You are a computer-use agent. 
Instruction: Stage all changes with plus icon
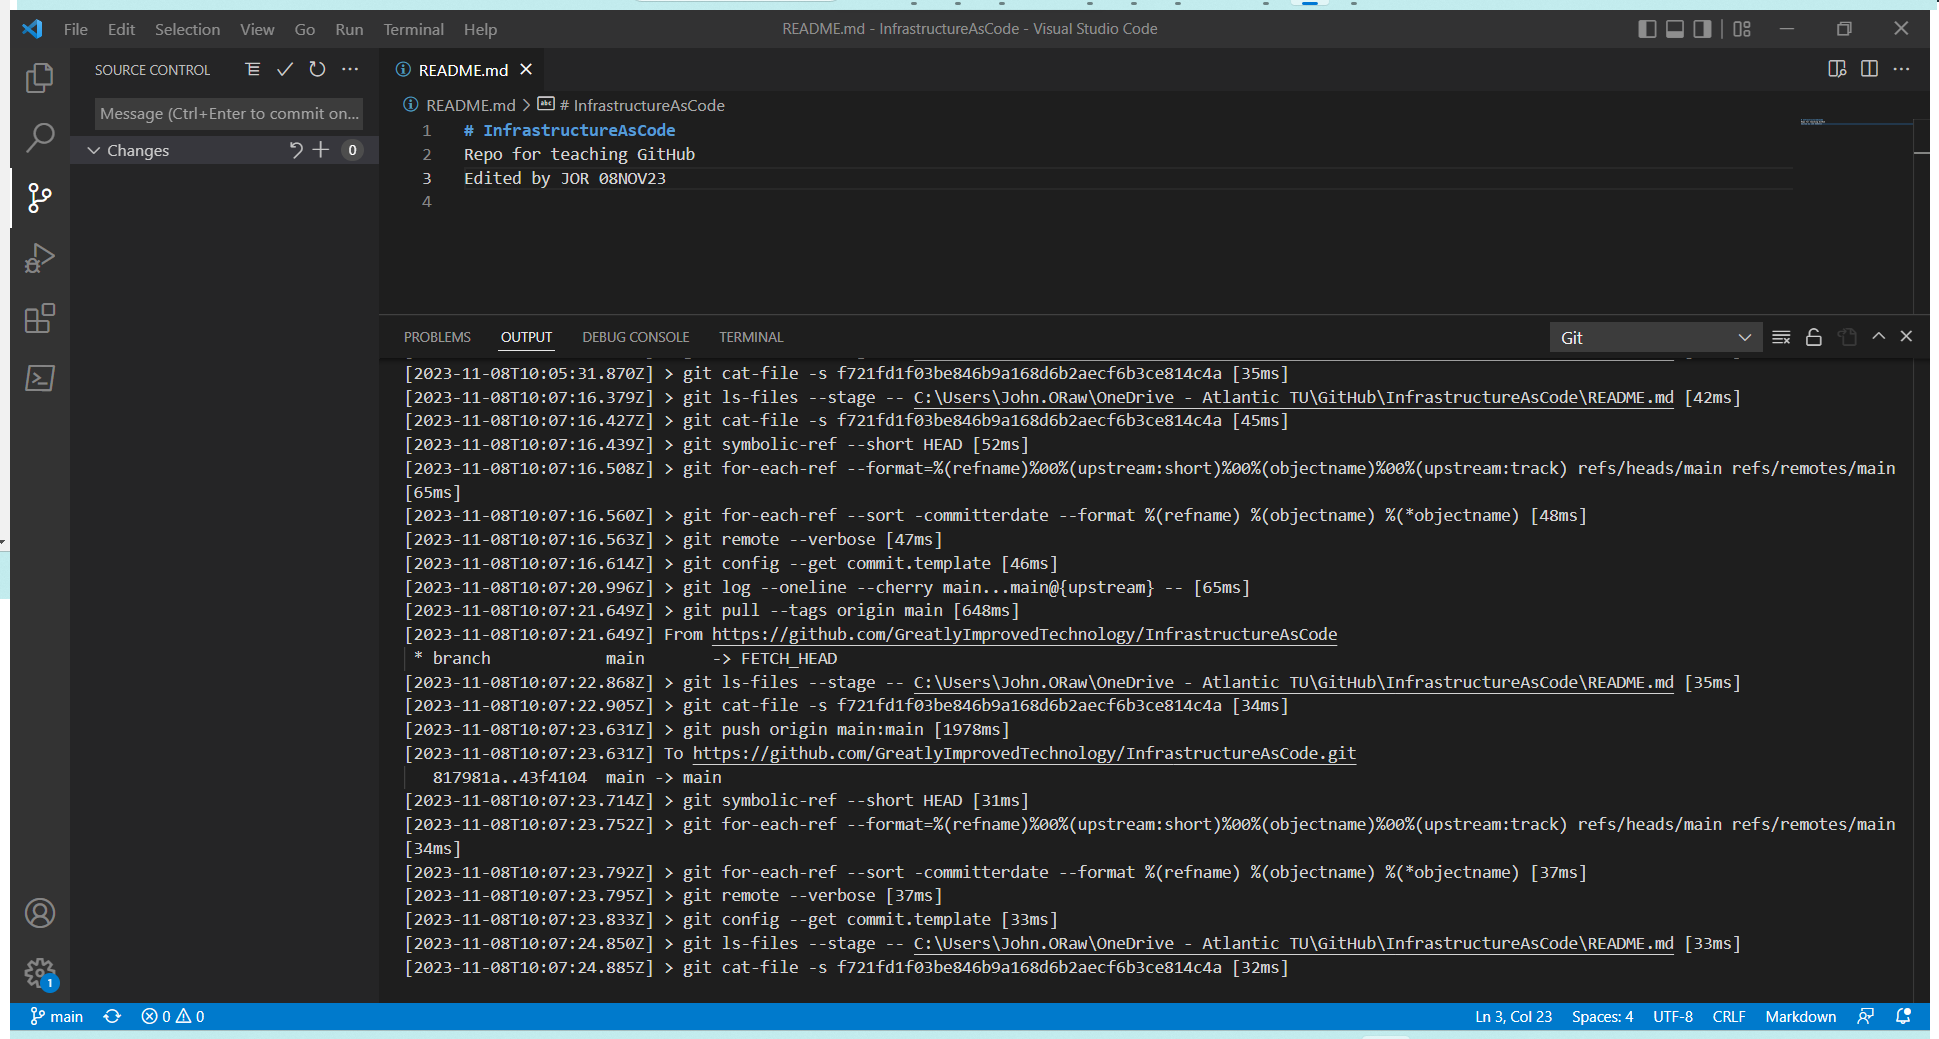[321, 150]
